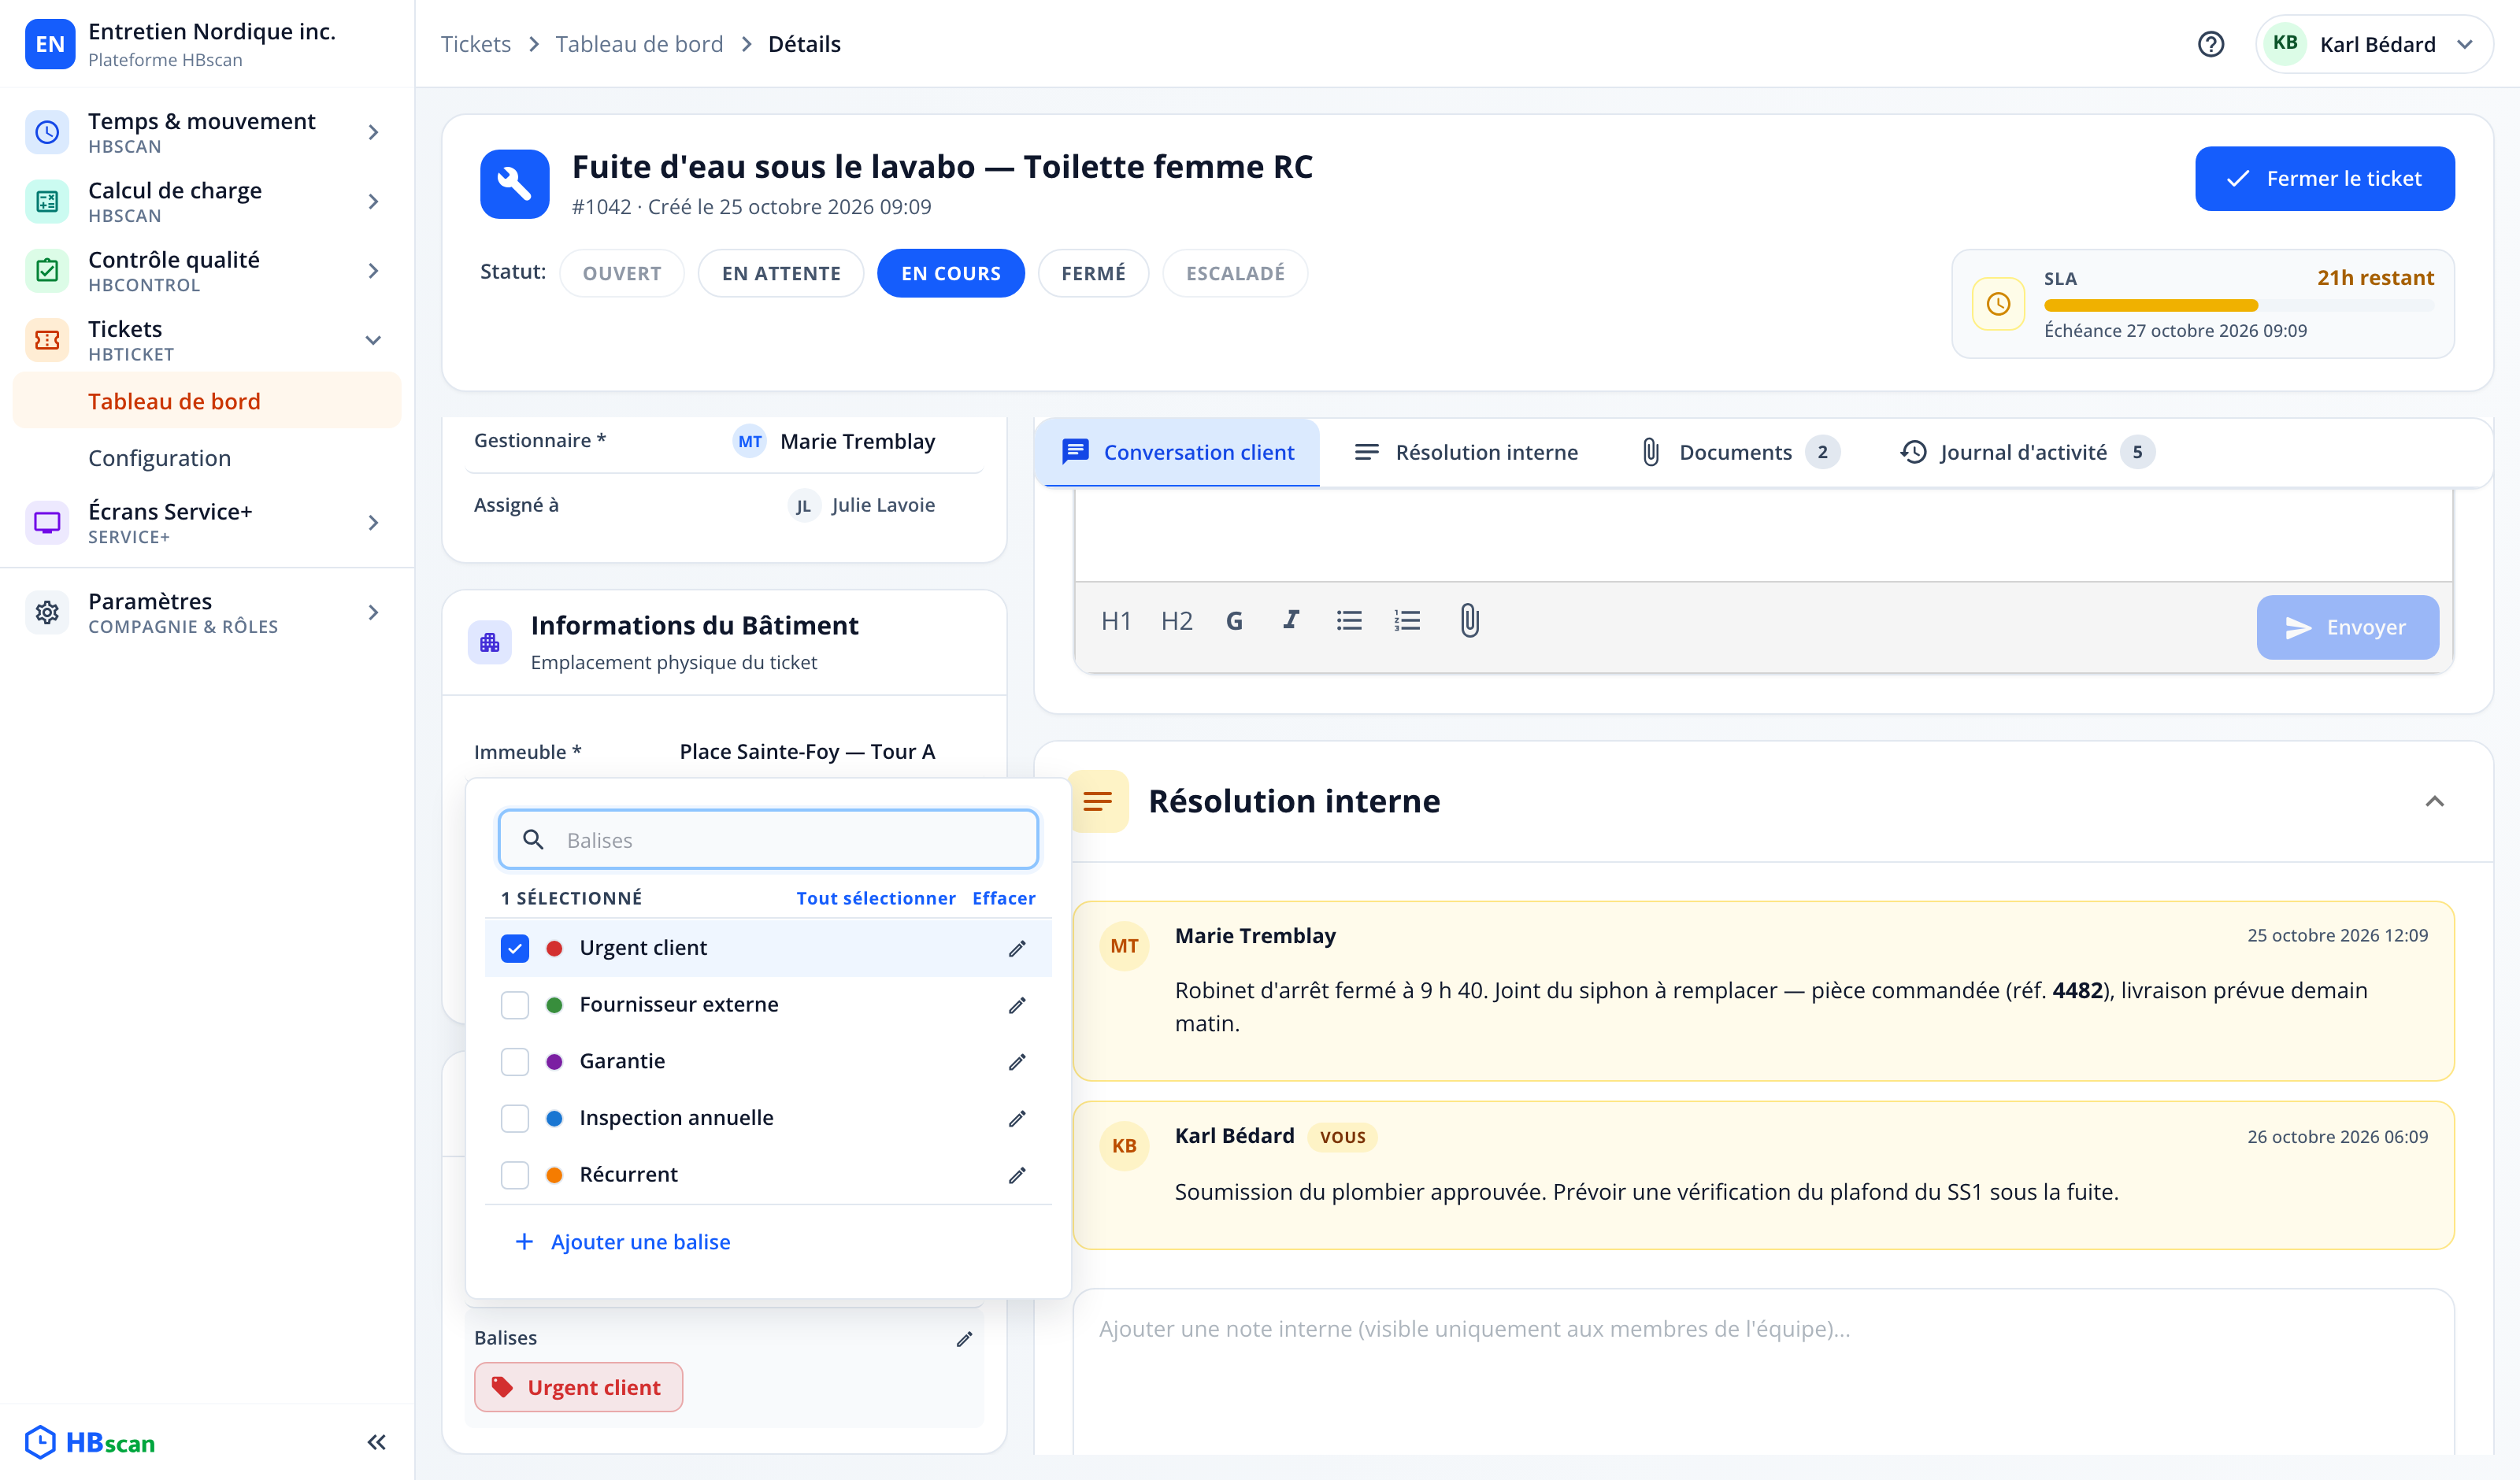
Task: Click the Fermer le ticket button
Action: click(x=2324, y=179)
